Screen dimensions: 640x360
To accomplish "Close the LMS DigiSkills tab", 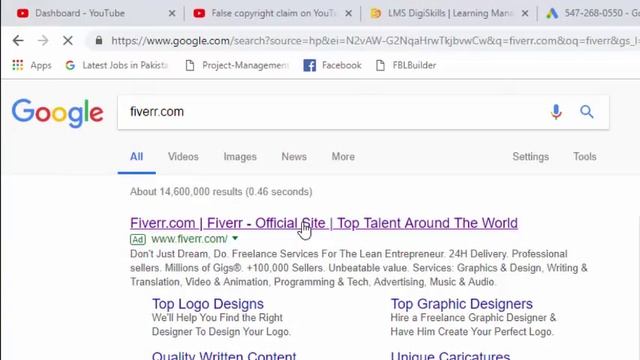I will point(525,13).
